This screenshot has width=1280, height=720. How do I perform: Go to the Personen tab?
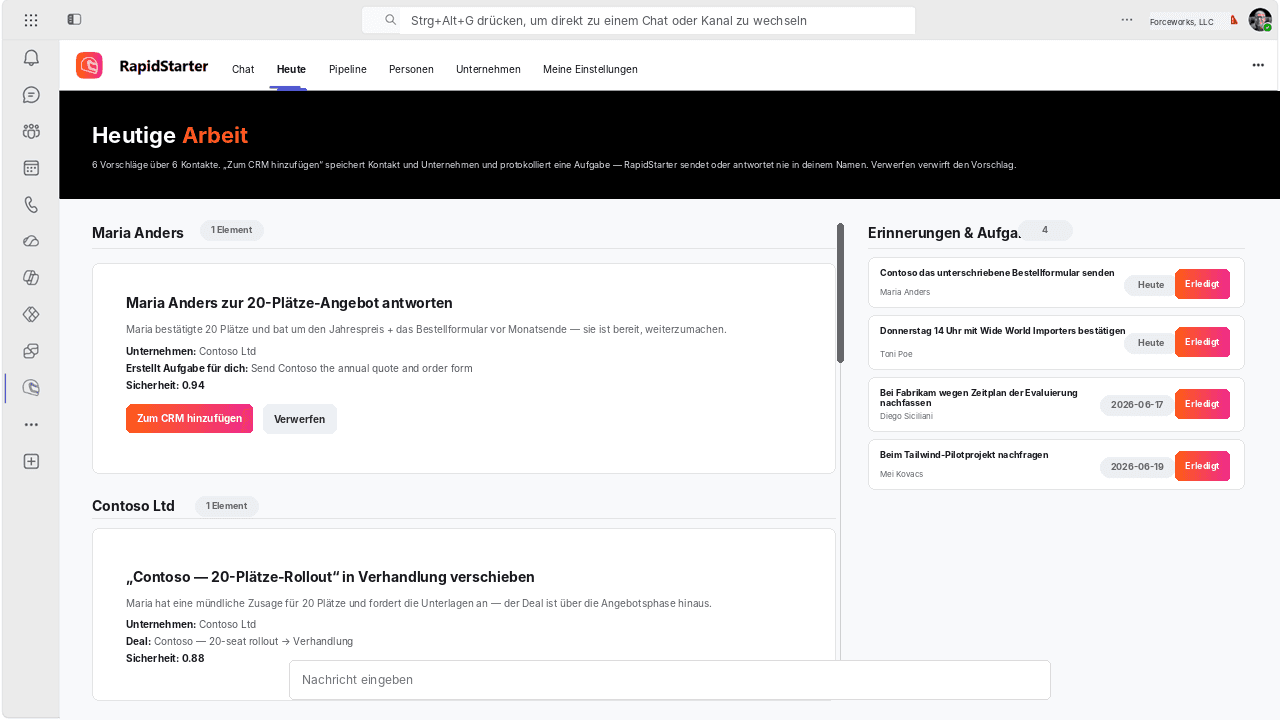(x=411, y=69)
